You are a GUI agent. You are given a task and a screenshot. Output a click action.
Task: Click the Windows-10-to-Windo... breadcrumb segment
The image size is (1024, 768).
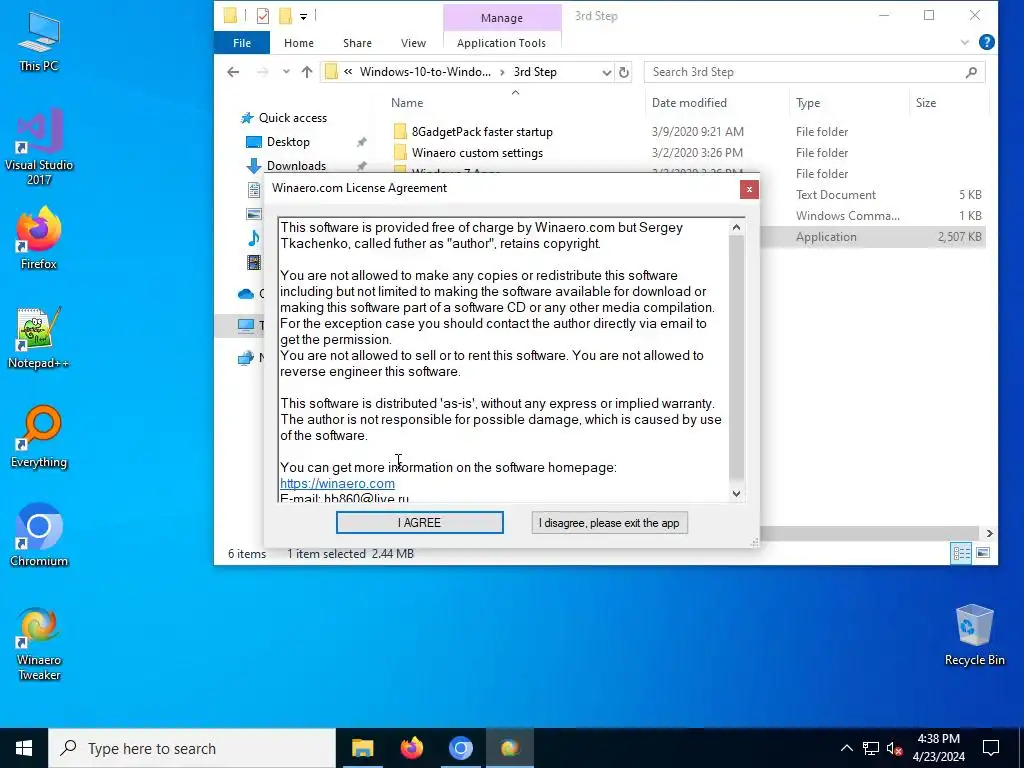pos(425,72)
